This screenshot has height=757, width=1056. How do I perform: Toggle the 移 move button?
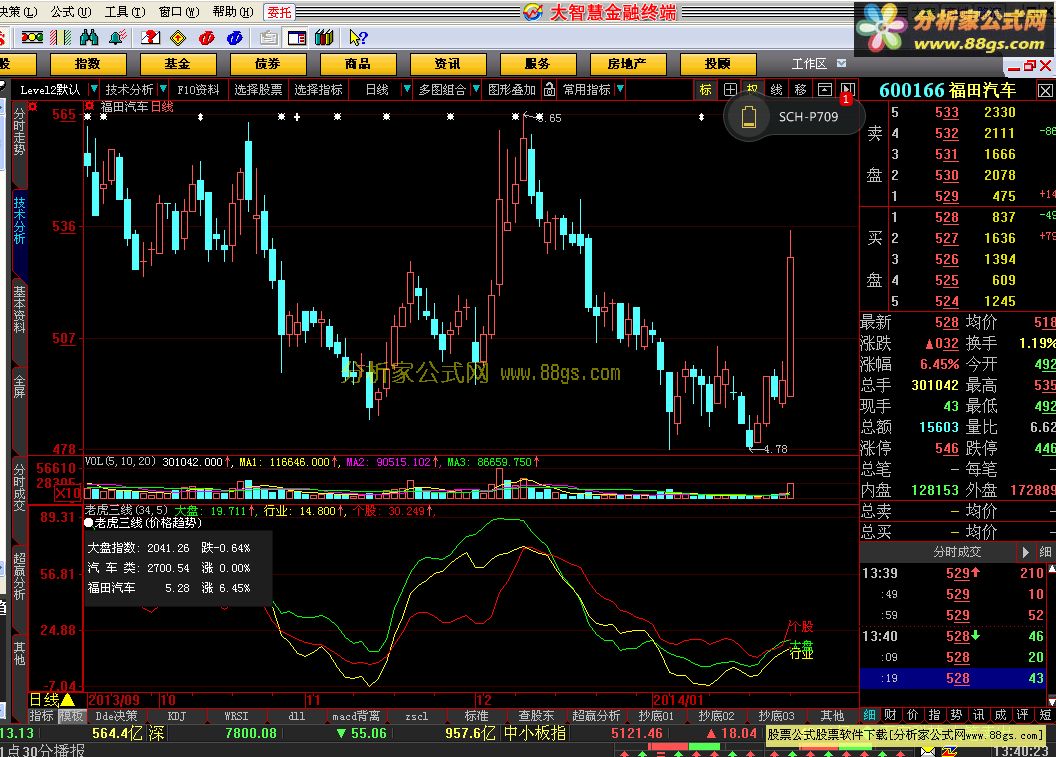(x=800, y=89)
